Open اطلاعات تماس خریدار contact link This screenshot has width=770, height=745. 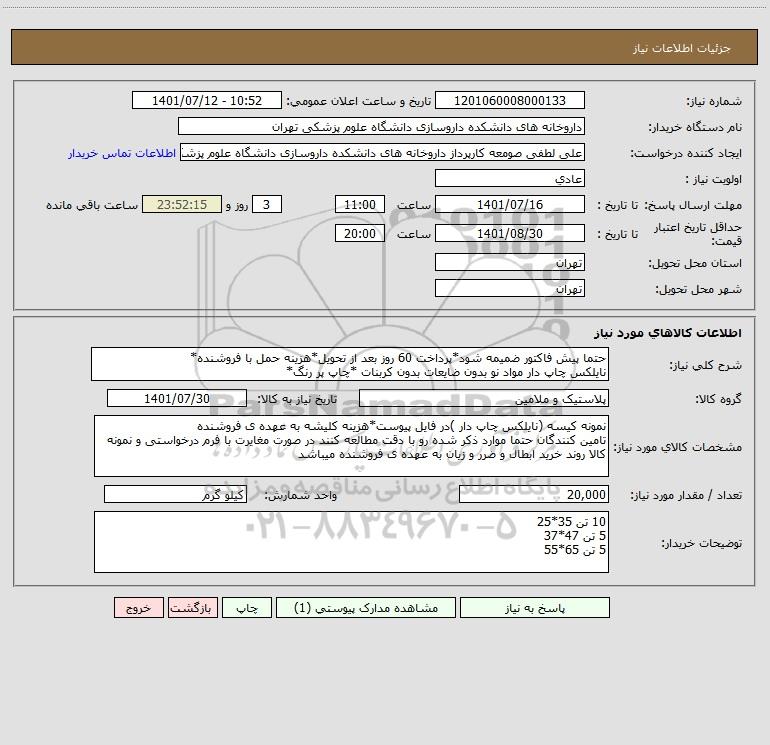(122, 153)
